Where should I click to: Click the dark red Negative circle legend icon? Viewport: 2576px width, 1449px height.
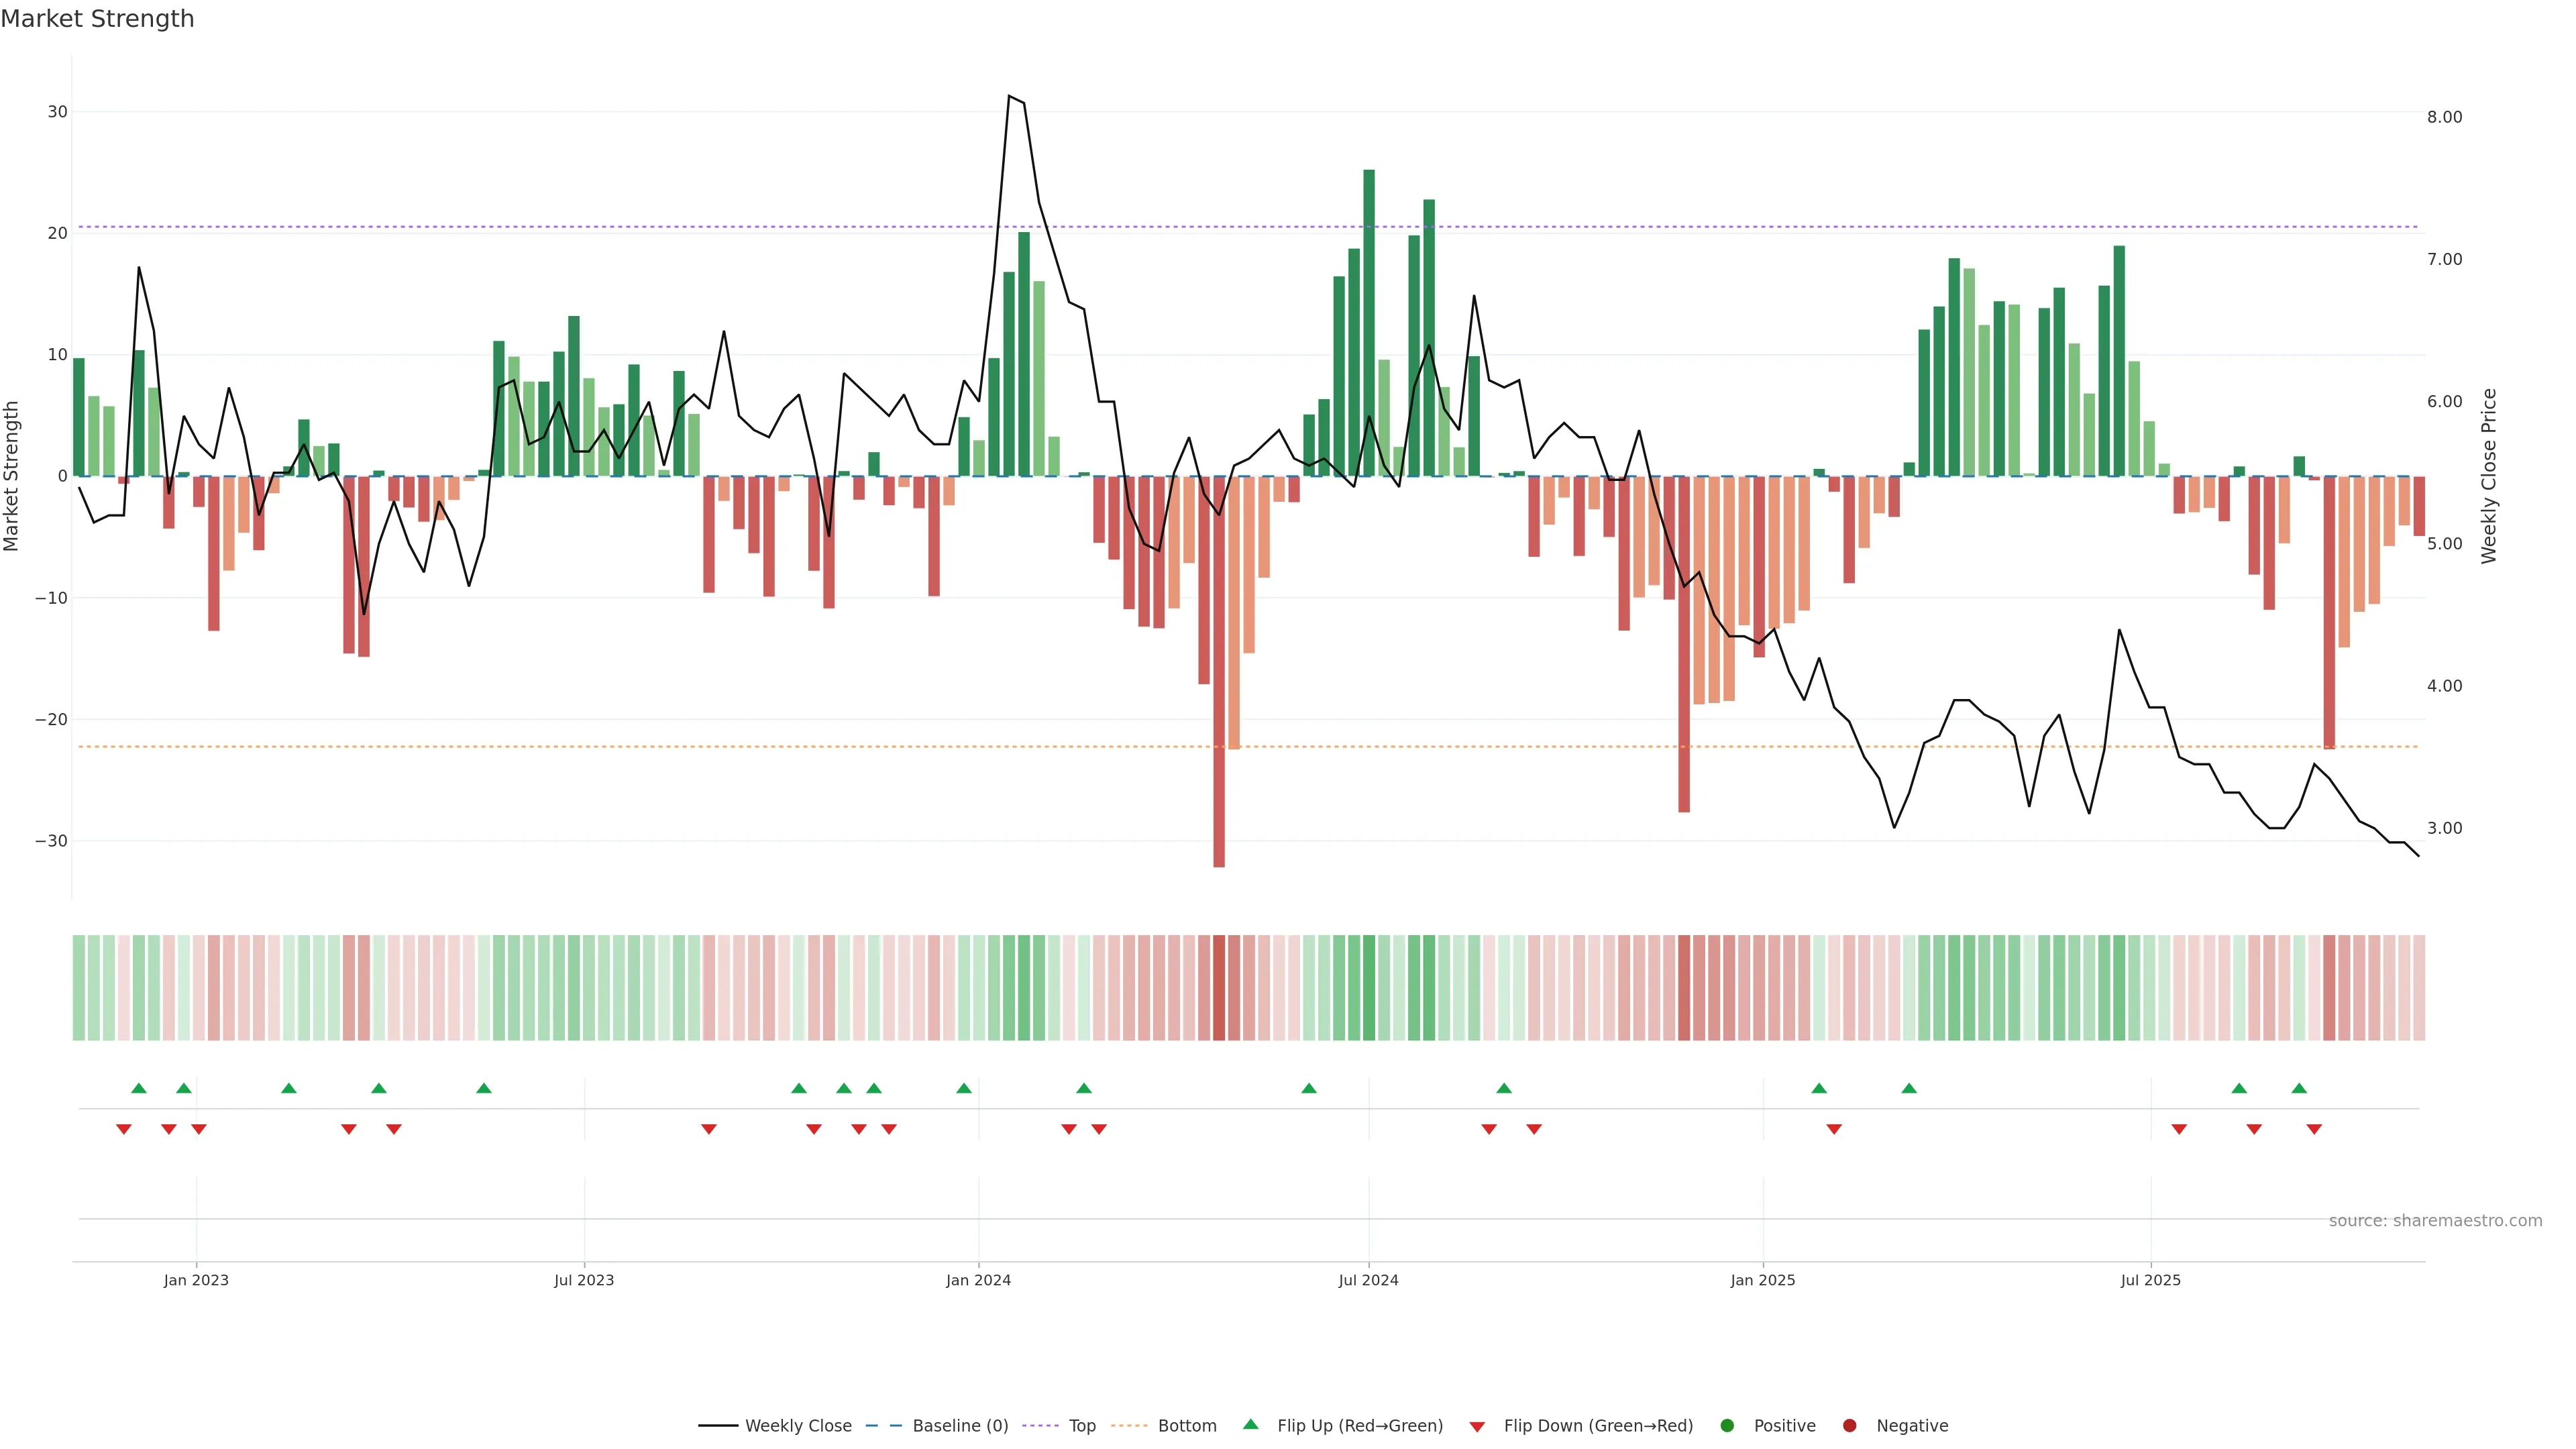[x=1849, y=1426]
